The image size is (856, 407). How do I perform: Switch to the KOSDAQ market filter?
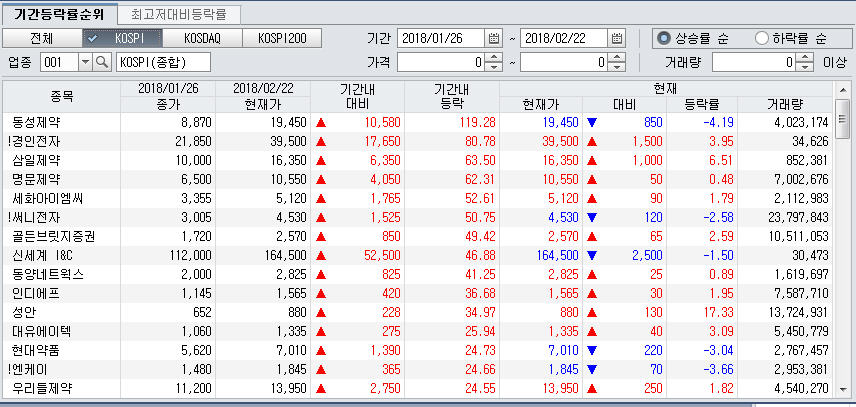pos(203,38)
